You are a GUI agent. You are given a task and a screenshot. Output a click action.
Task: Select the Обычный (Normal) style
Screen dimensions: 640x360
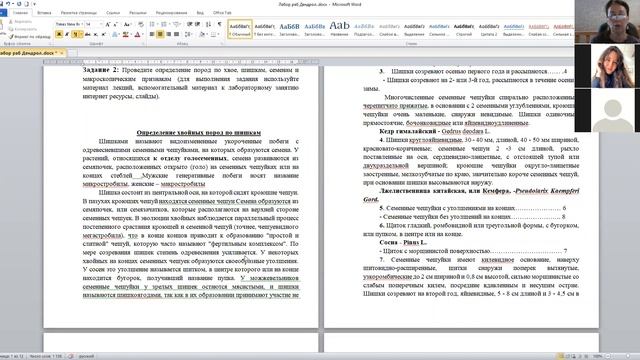point(240,29)
